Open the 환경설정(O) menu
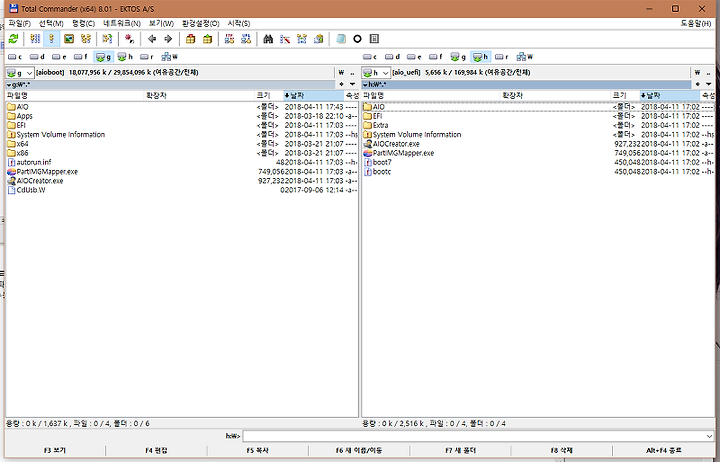 tap(201, 23)
